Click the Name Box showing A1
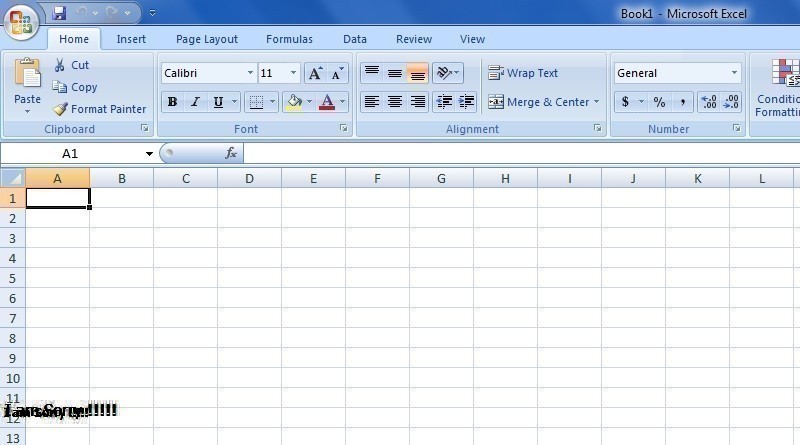 (70, 154)
